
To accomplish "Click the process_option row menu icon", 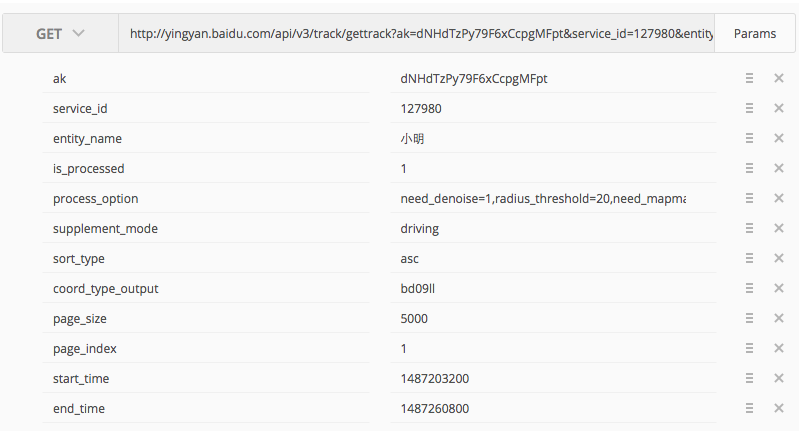I will pos(749,199).
